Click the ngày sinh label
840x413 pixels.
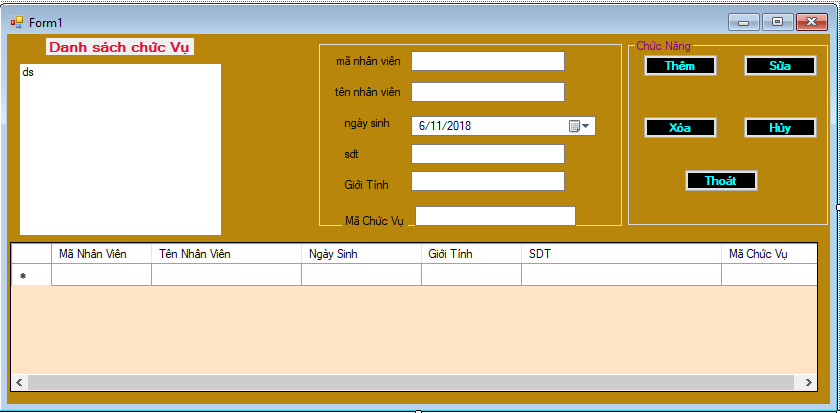[367, 124]
